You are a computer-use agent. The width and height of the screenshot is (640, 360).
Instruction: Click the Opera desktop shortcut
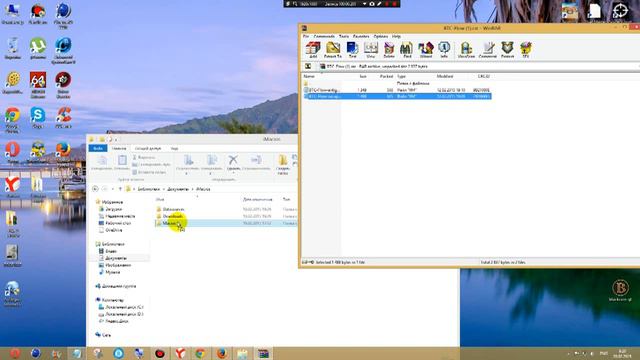pos(12,152)
